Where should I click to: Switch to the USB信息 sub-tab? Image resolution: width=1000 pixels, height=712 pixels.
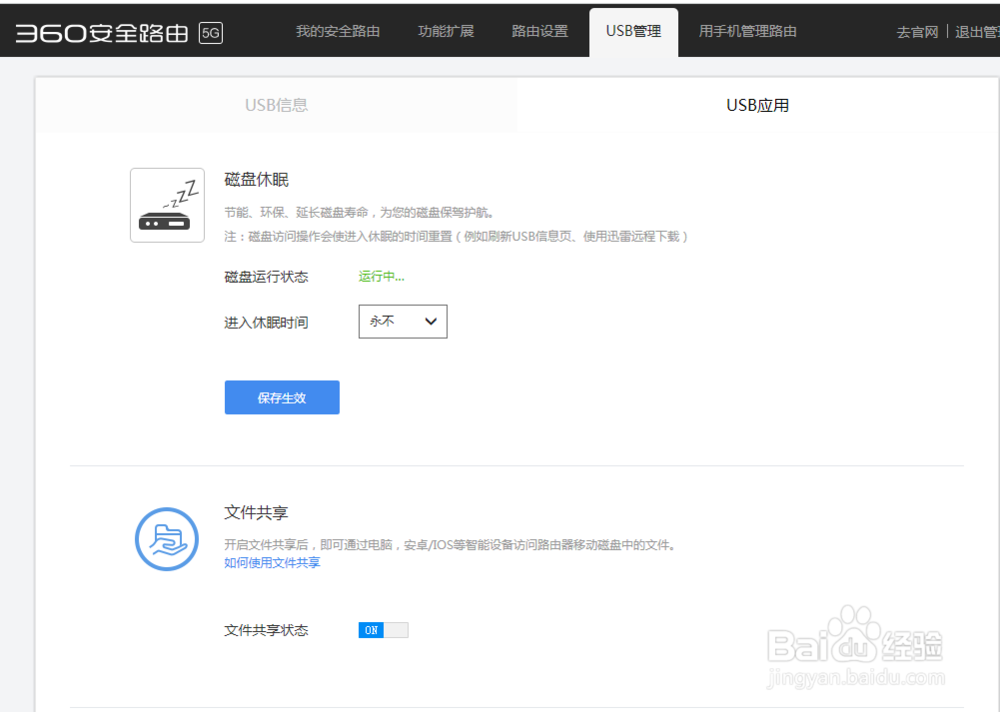(x=276, y=105)
